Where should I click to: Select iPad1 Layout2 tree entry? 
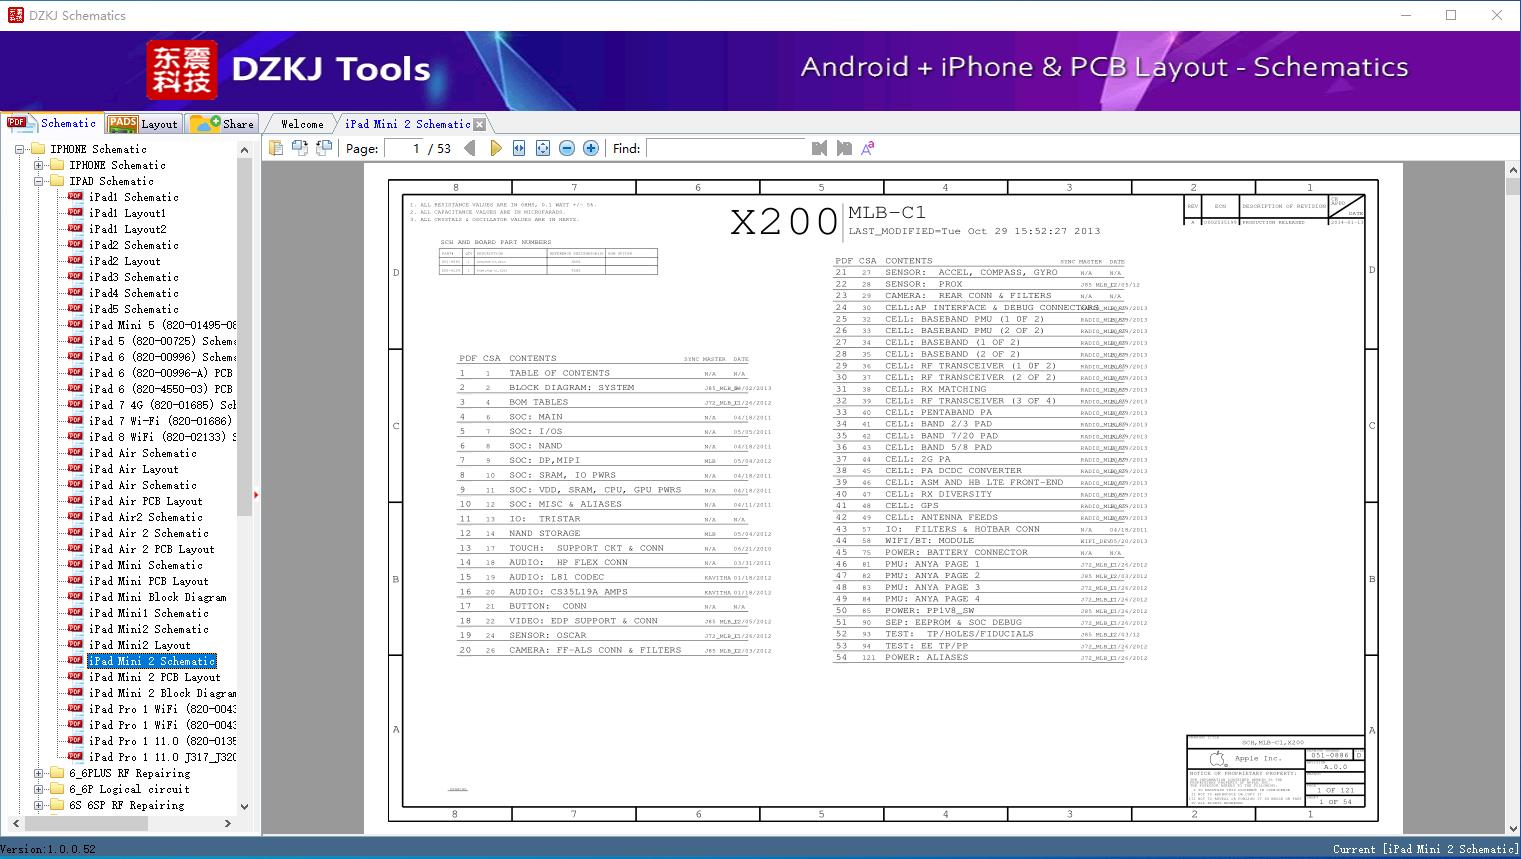(127, 229)
